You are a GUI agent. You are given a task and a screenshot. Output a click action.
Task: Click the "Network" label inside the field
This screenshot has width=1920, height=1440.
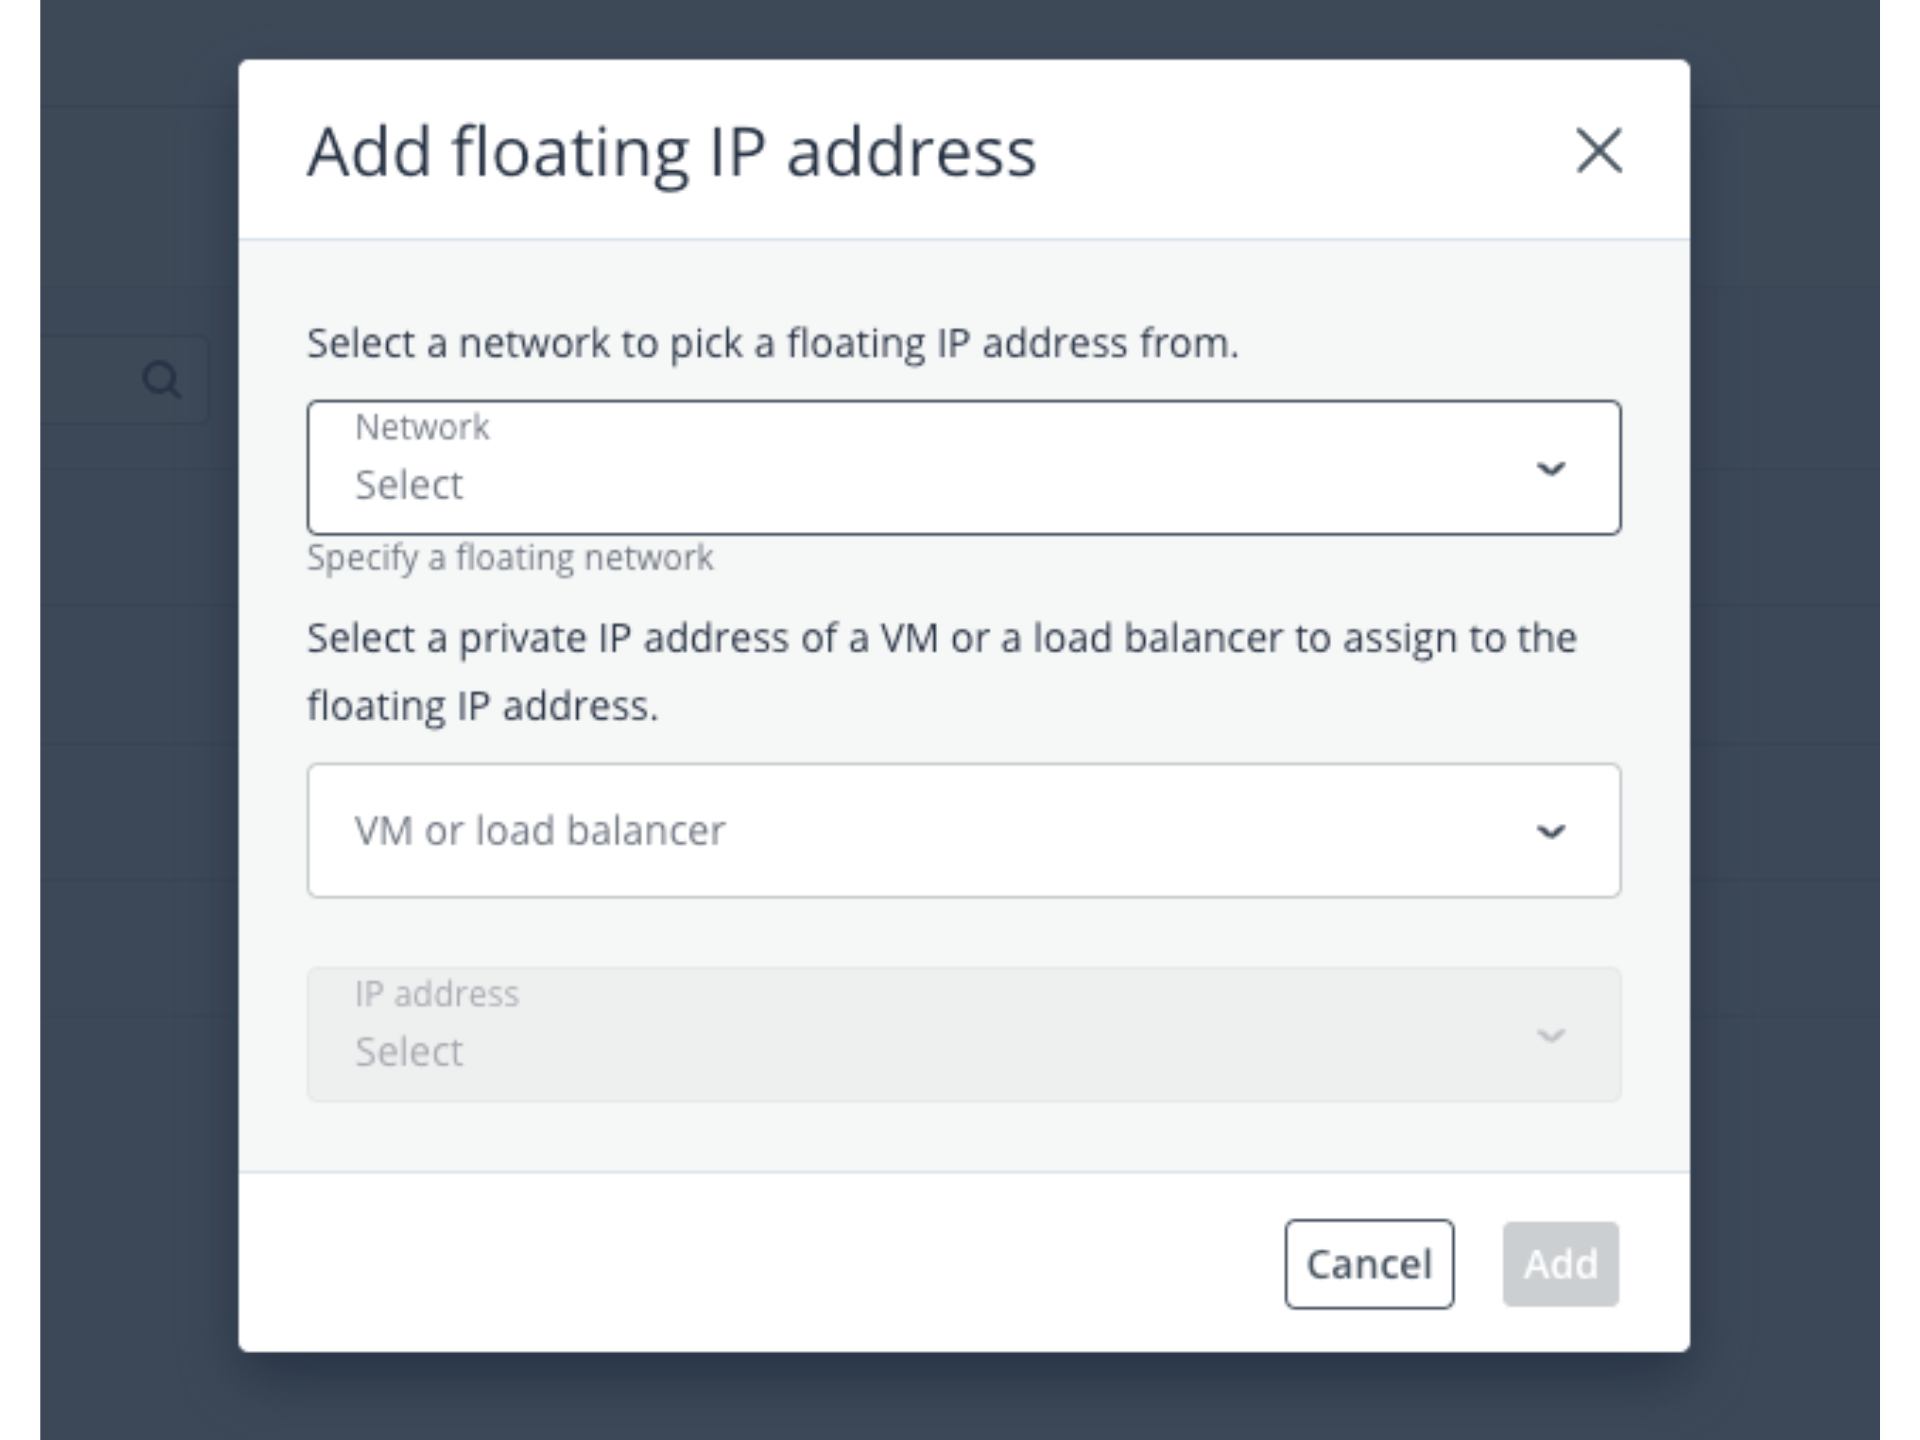tap(422, 427)
